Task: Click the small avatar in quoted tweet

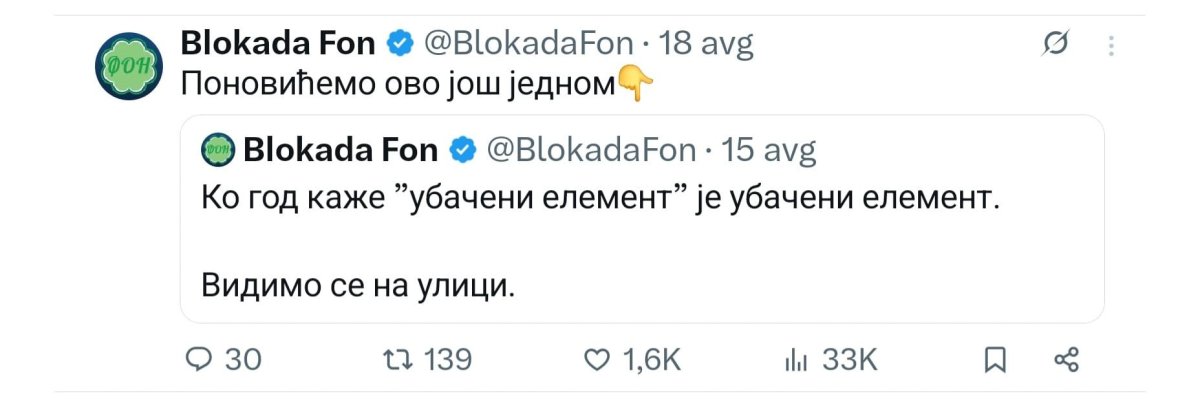Action: click(x=219, y=150)
